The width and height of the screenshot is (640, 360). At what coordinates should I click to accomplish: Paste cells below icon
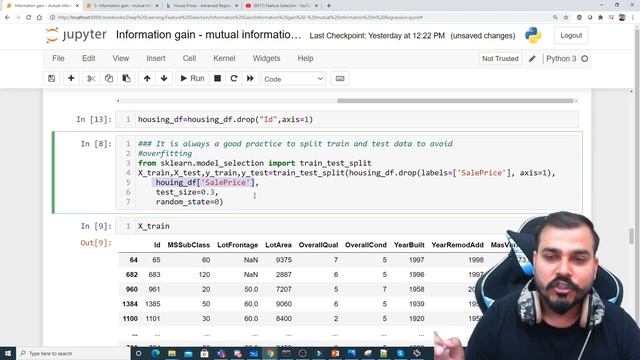(126, 78)
